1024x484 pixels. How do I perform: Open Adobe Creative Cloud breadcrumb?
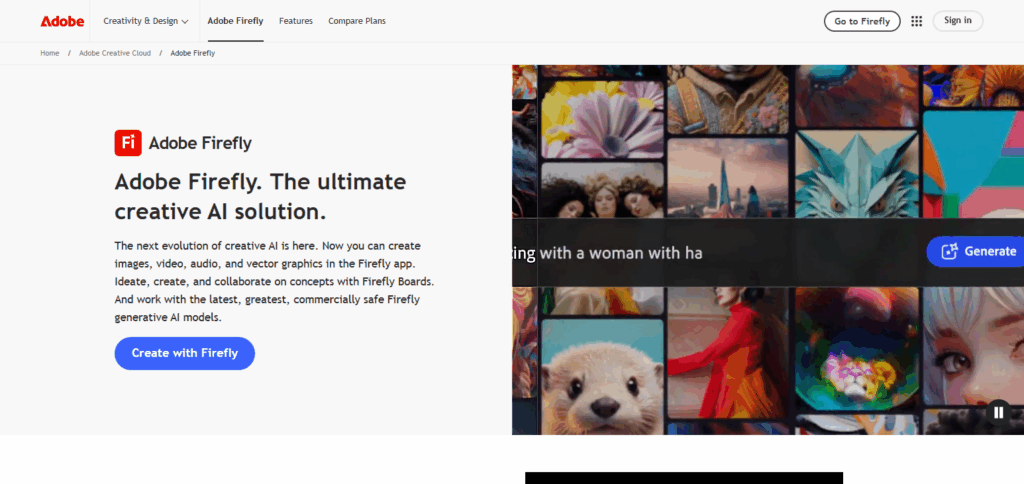click(115, 53)
